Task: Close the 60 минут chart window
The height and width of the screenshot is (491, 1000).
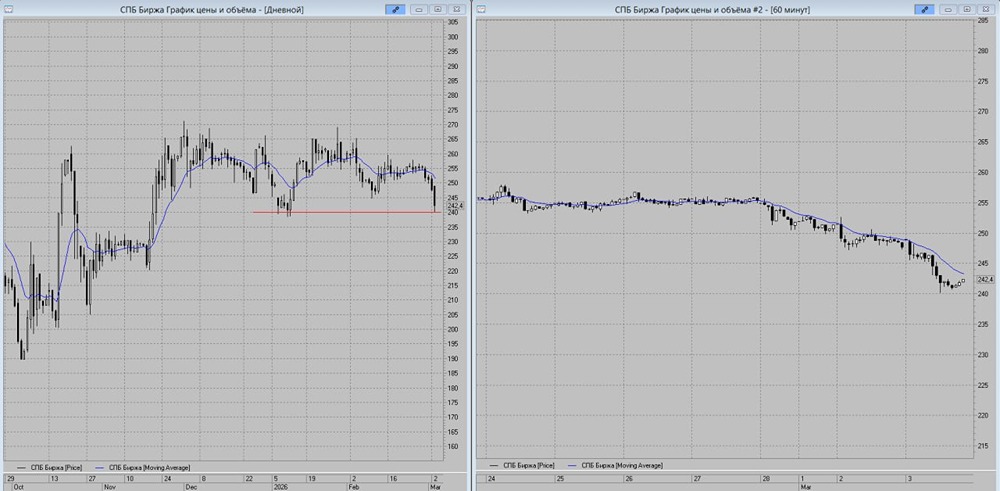Action: (x=985, y=10)
